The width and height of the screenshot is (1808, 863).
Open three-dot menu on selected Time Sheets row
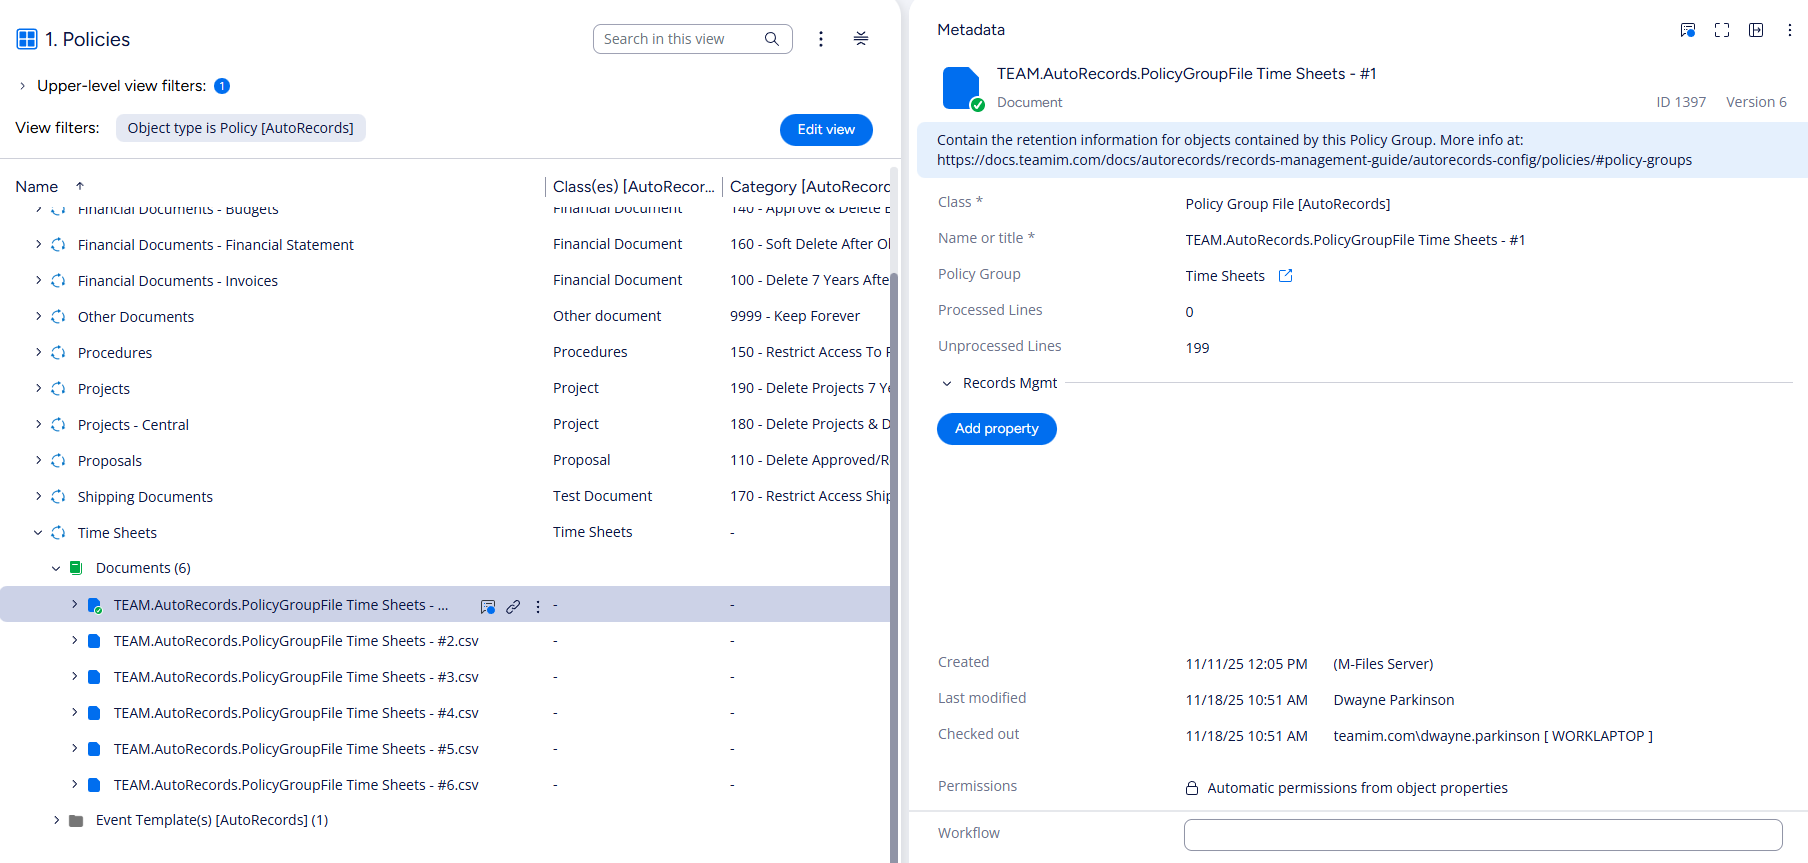point(538,606)
